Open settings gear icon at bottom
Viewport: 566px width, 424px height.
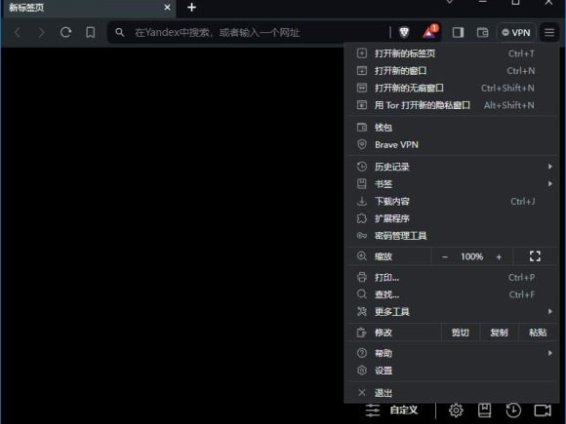456,410
